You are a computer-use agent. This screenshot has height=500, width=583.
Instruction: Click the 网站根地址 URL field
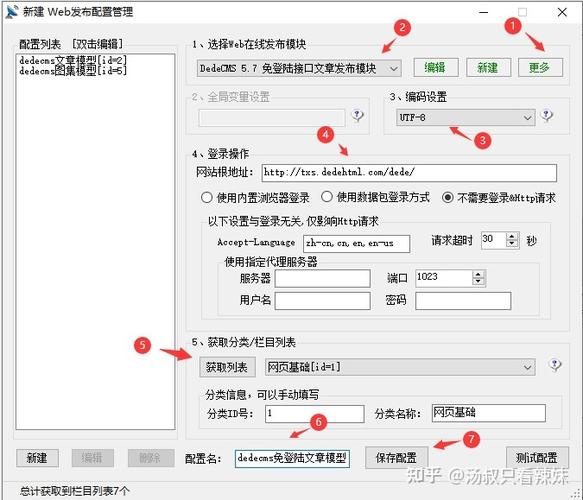409,172
